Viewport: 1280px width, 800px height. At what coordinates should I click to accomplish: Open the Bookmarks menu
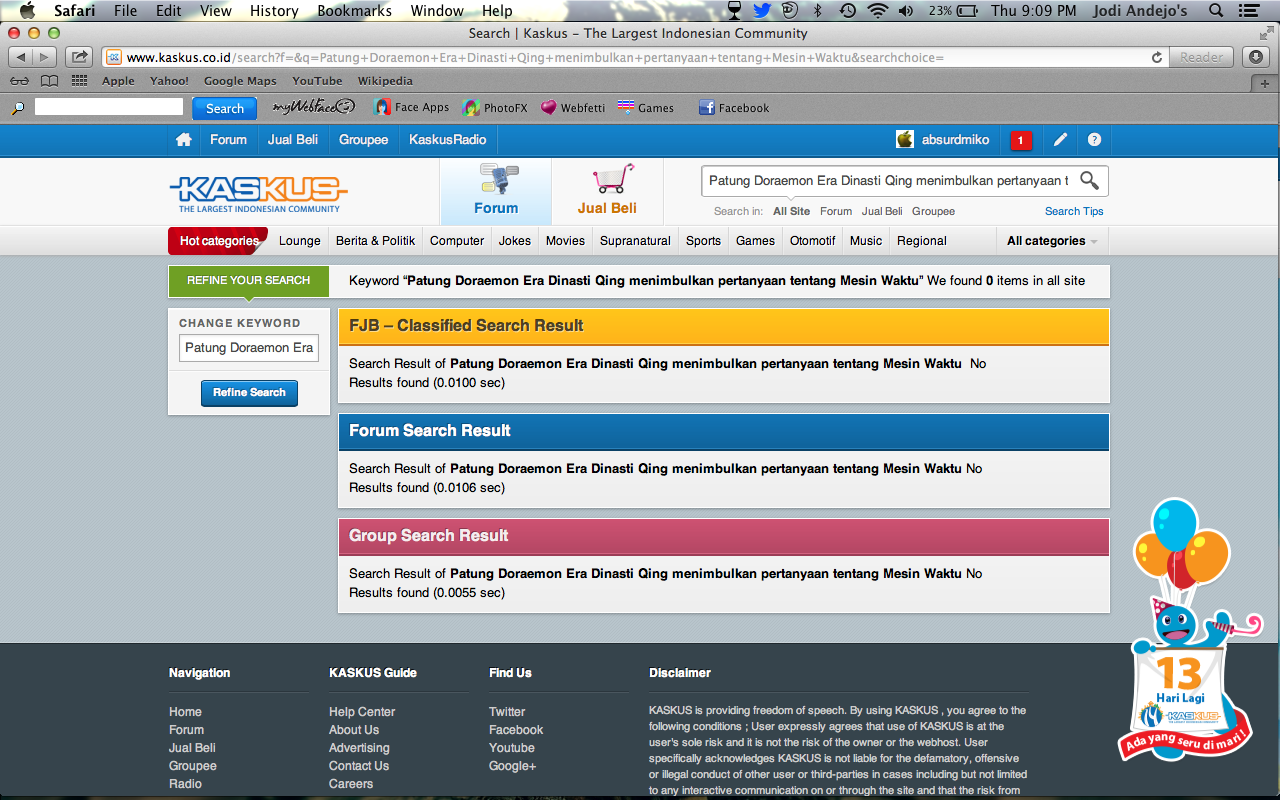pos(353,11)
